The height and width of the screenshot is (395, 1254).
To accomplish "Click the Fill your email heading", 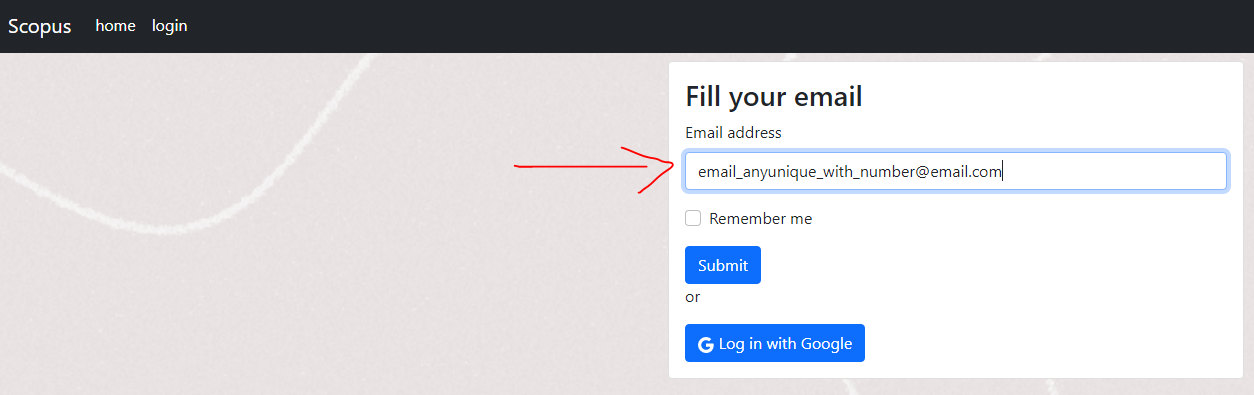I will pos(774,97).
